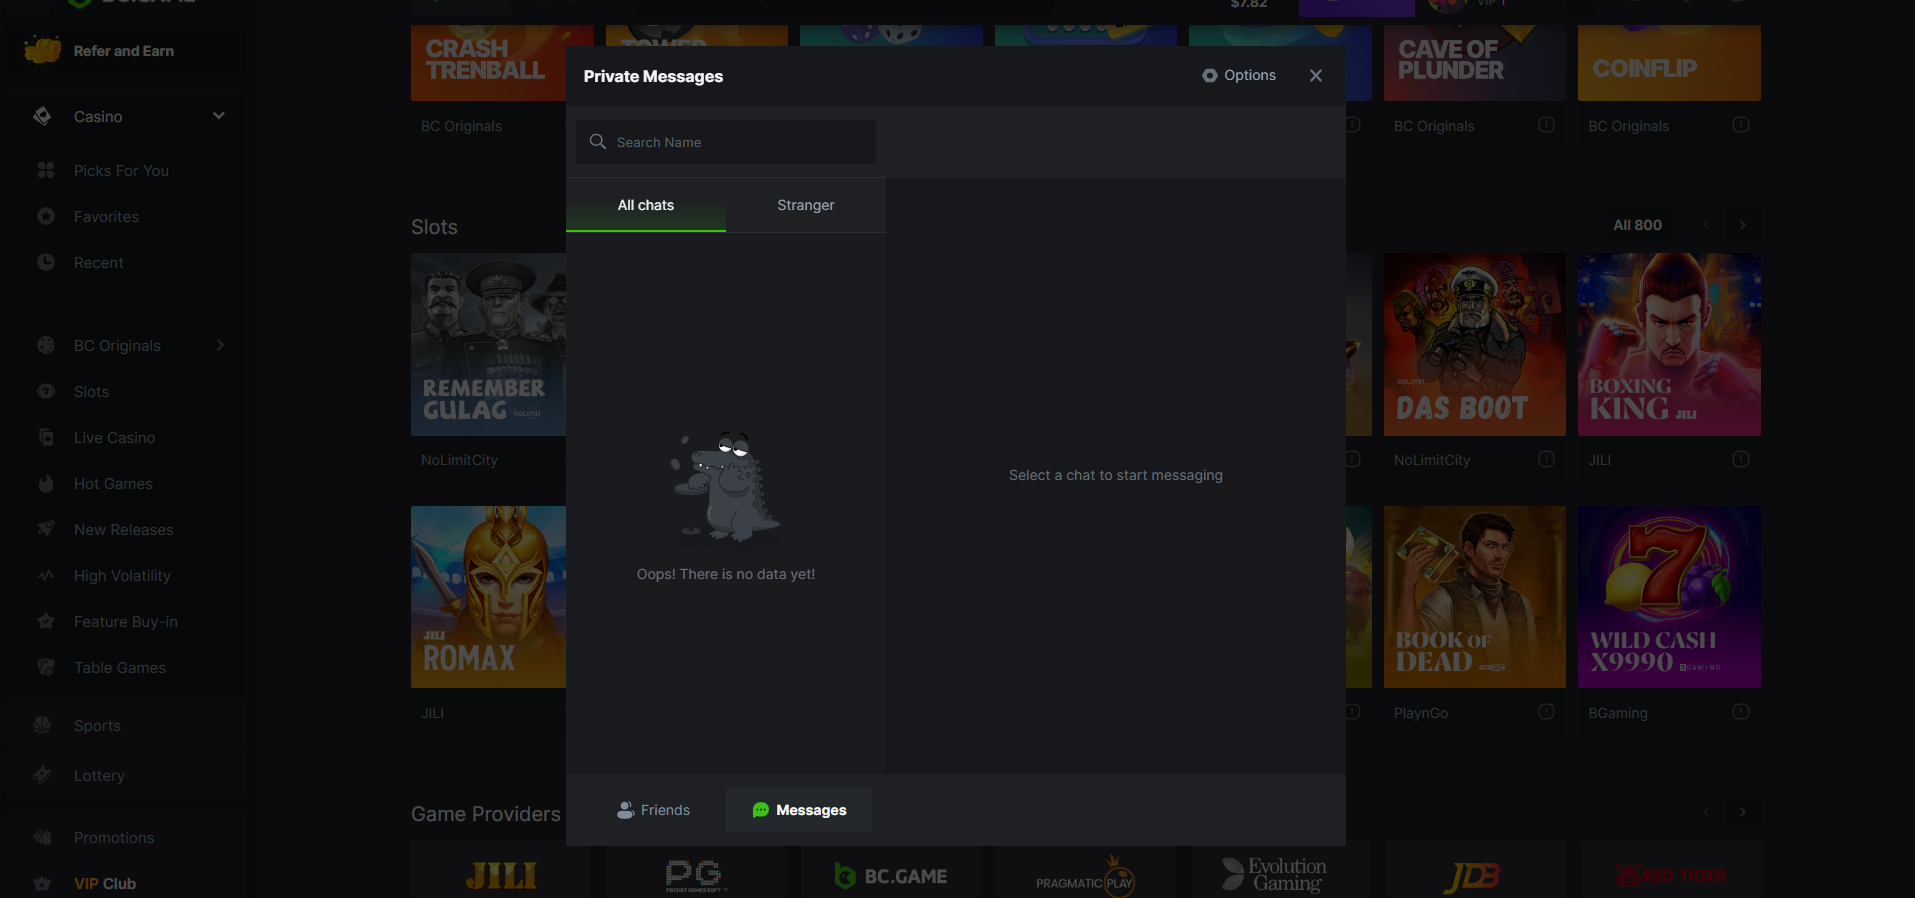Click the search magnifier icon
This screenshot has height=898, width=1915.
(x=598, y=142)
